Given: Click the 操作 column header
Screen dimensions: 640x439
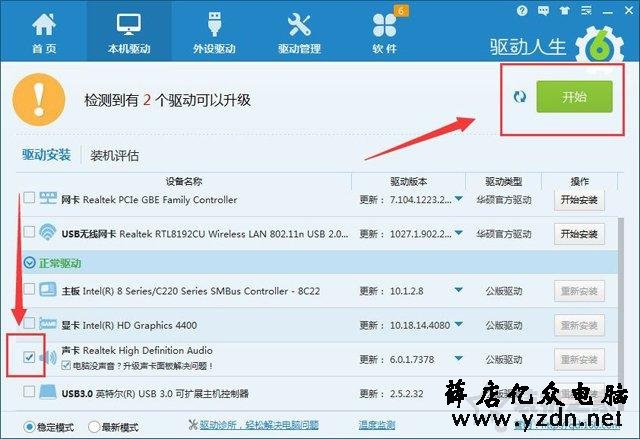Looking at the screenshot, I should [x=580, y=182].
